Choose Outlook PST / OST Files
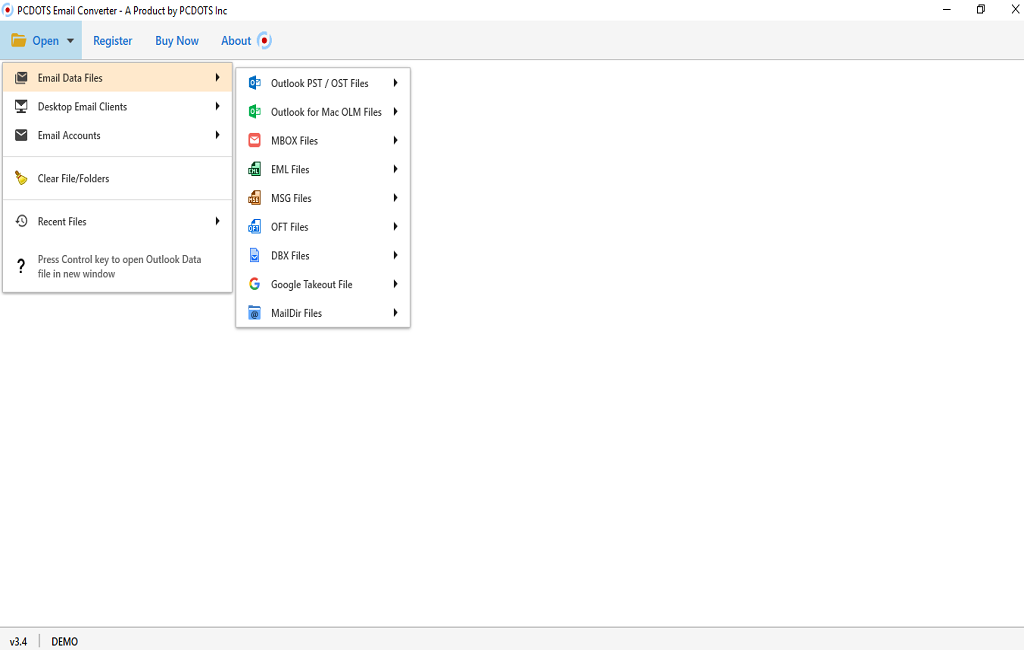Viewport: 1024px width, 650px height. (323, 83)
